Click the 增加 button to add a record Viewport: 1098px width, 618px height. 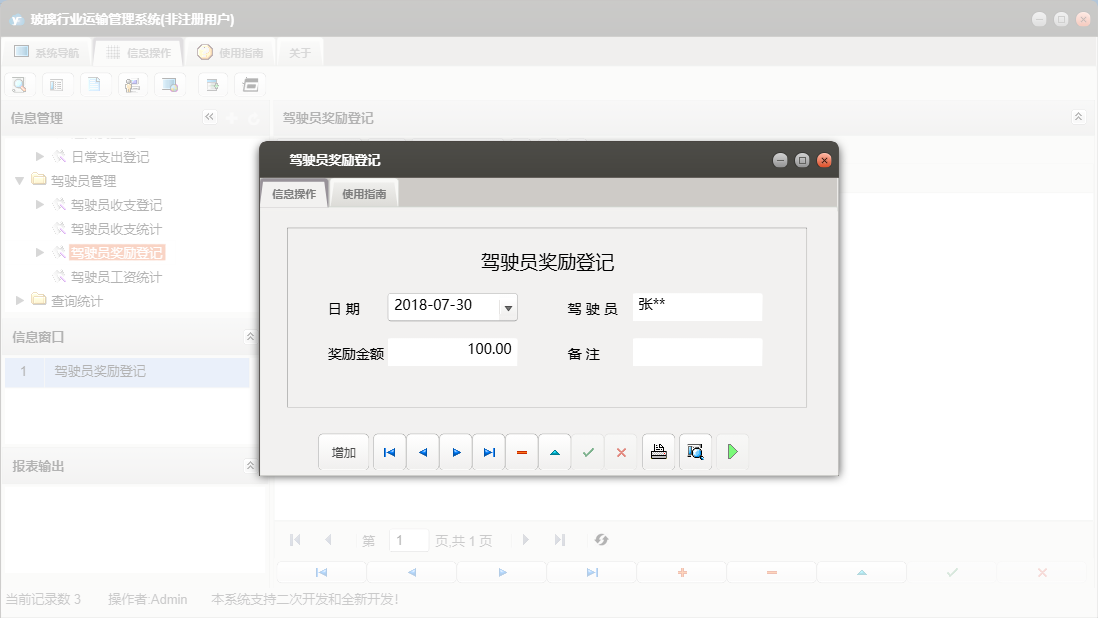(343, 451)
